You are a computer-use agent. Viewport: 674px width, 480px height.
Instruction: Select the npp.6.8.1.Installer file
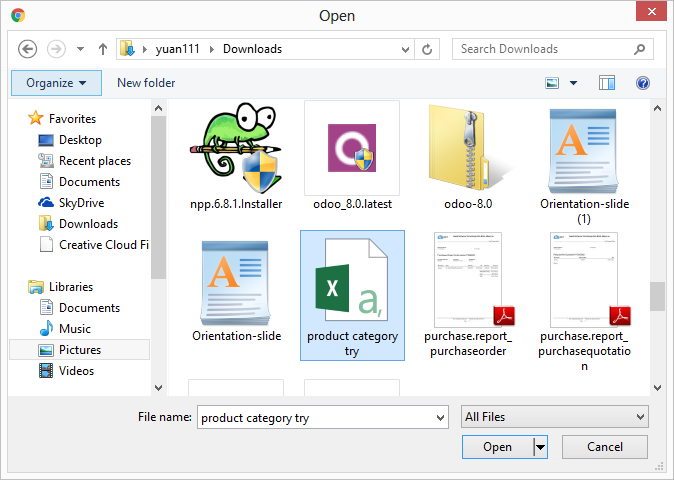point(236,156)
